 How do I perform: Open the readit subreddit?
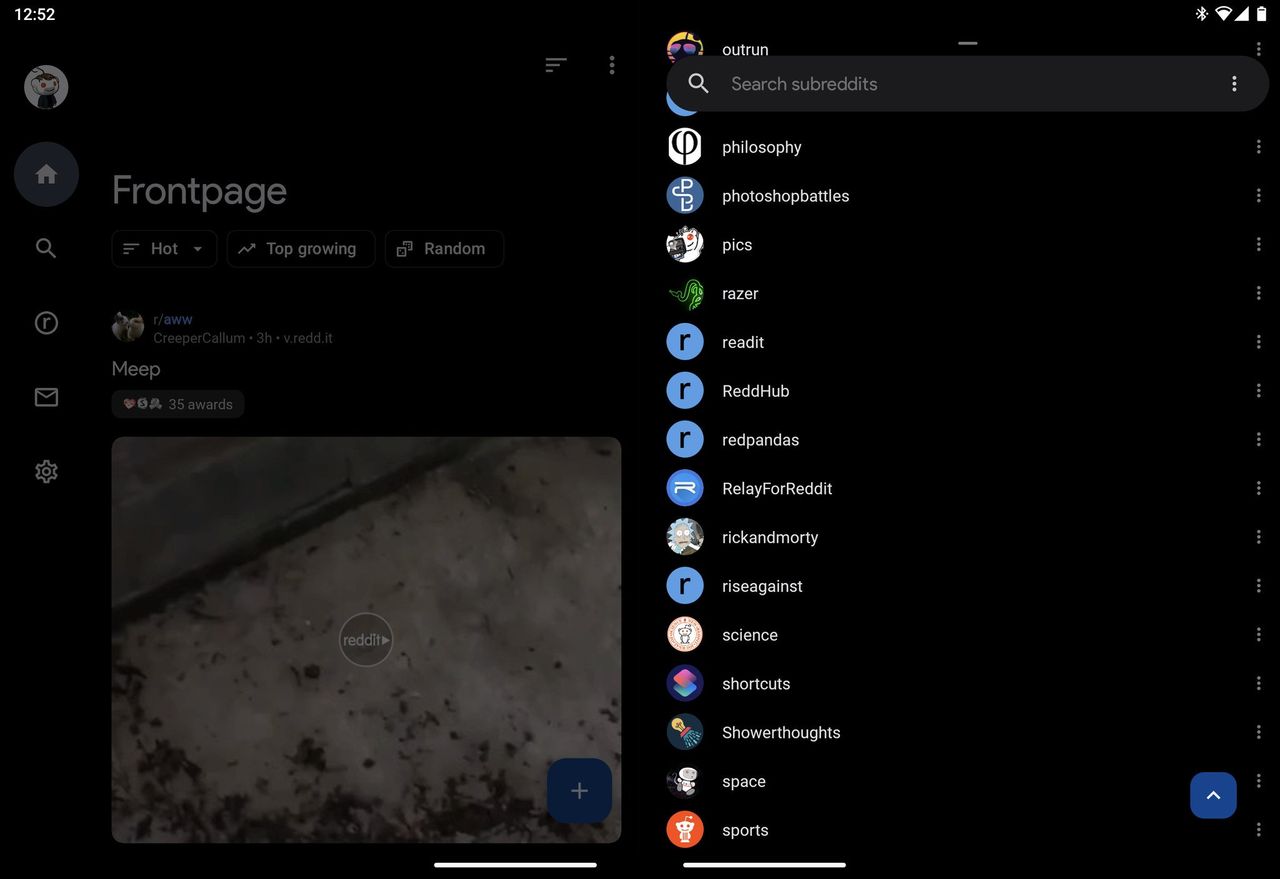click(743, 342)
